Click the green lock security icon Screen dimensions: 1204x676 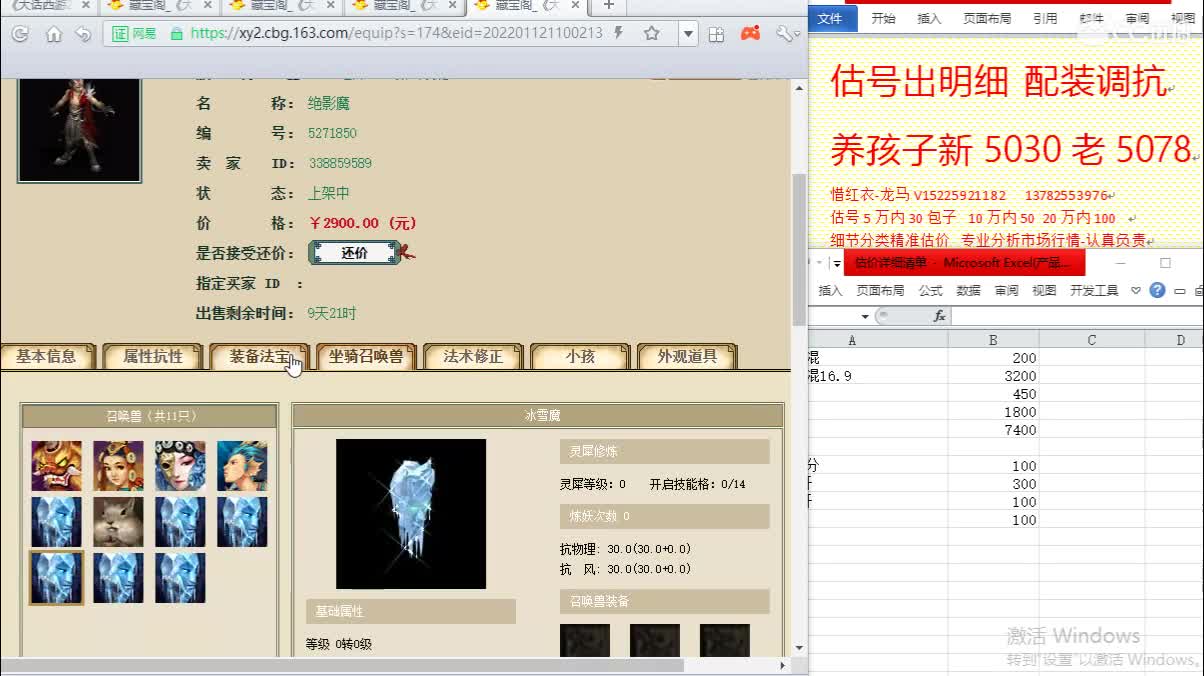pyautogui.click(x=177, y=33)
